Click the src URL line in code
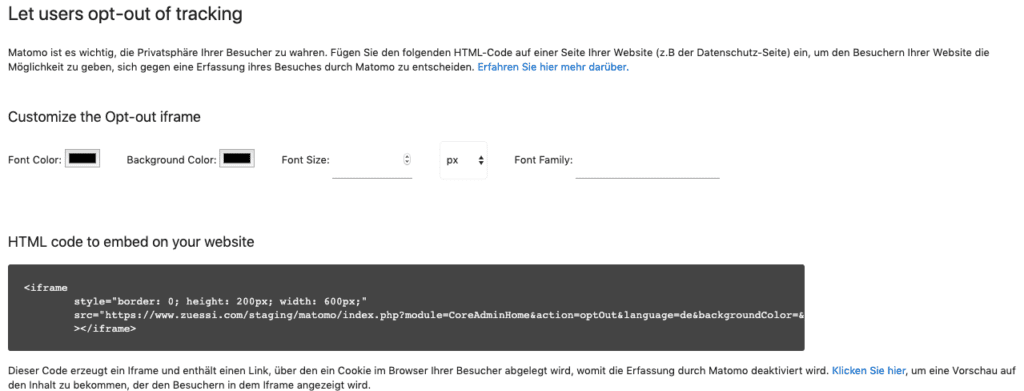Screen dimensions: 1024x391 439,315
